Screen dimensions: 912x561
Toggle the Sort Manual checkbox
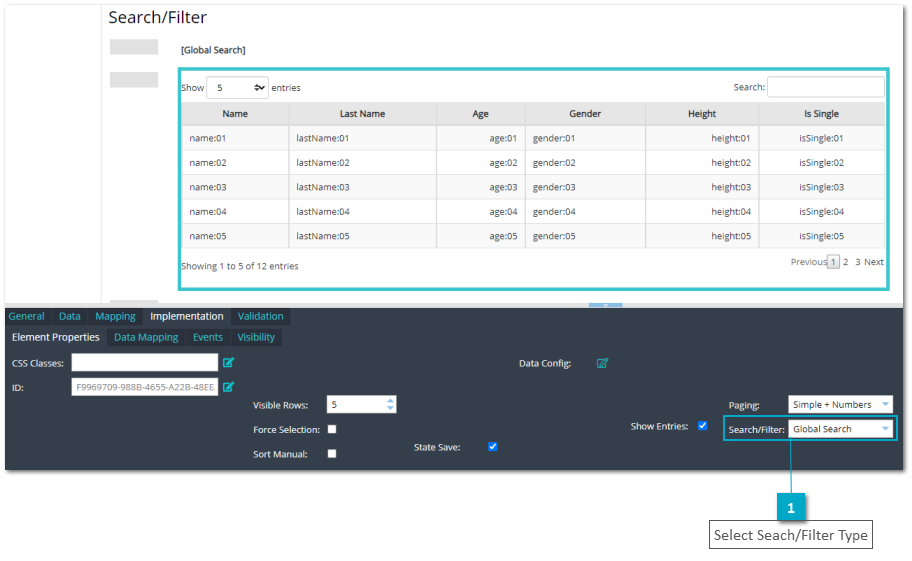(x=332, y=454)
